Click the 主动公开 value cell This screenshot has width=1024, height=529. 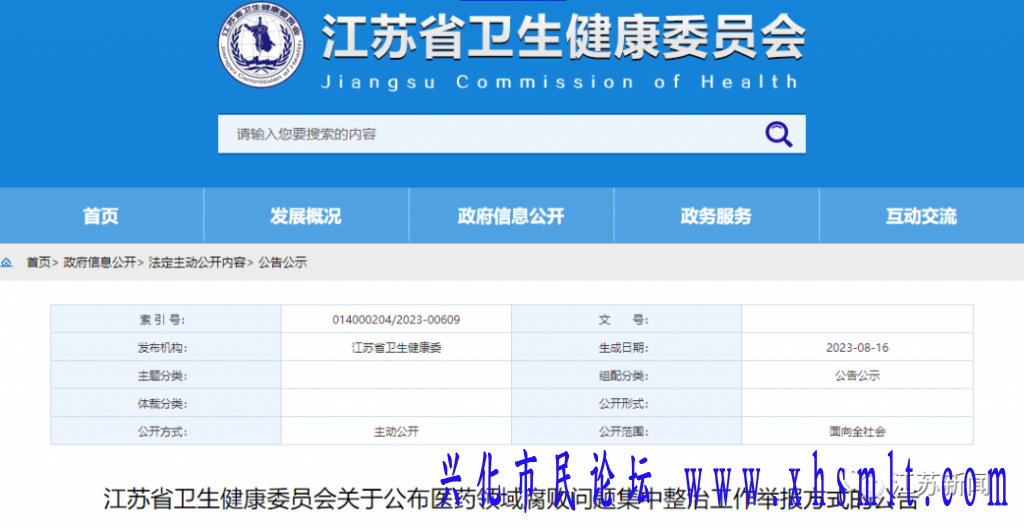pyautogui.click(x=396, y=432)
